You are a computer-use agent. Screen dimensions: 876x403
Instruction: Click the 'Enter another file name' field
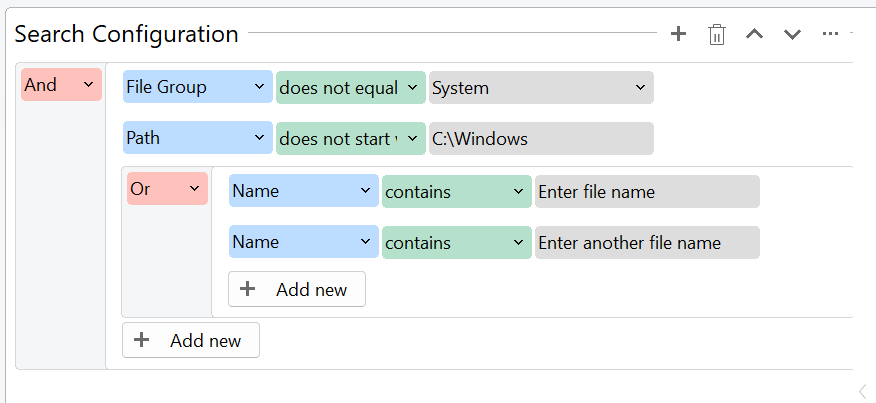[x=647, y=242]
